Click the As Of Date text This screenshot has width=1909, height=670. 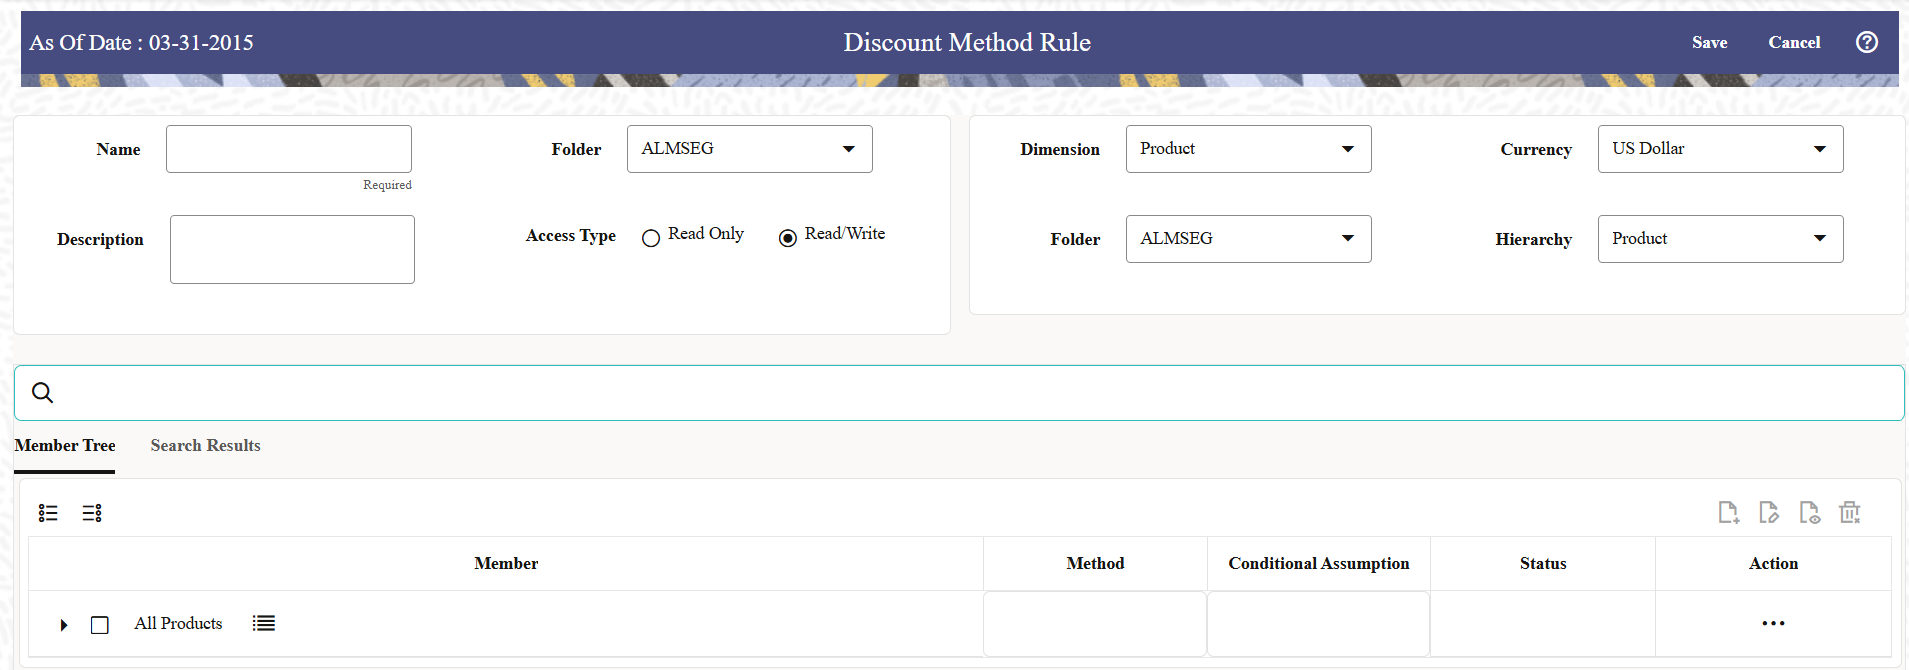pos(141,43)
